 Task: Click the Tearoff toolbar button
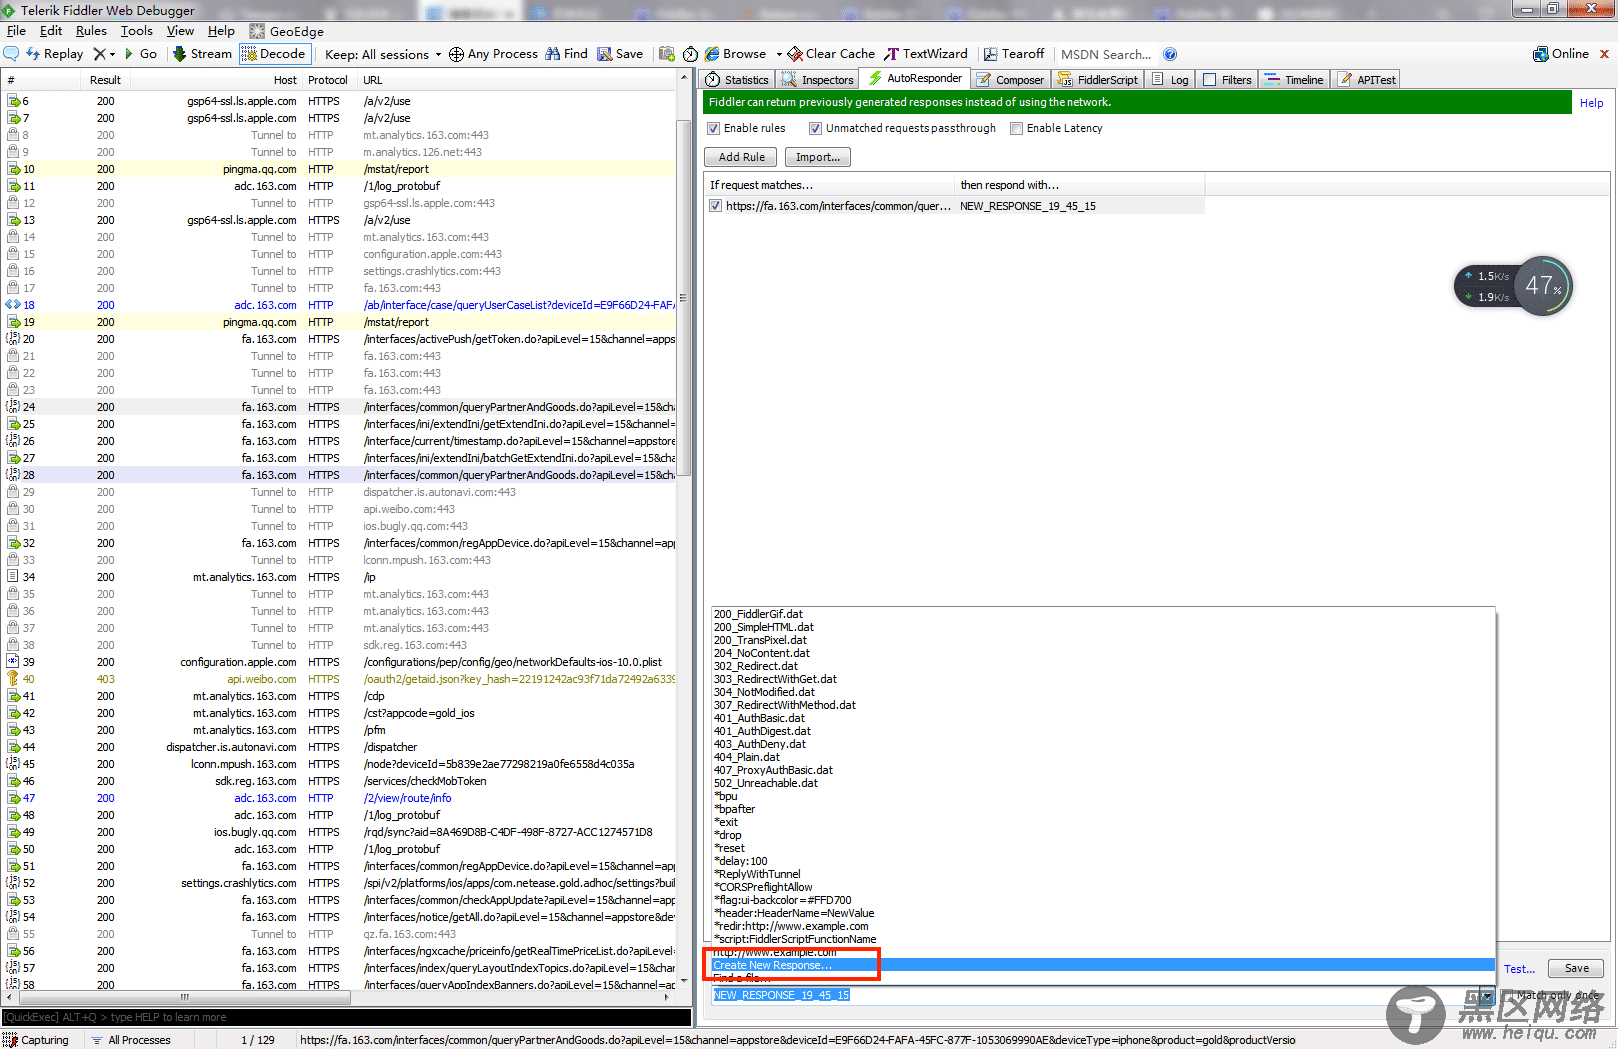(1014, 54)
